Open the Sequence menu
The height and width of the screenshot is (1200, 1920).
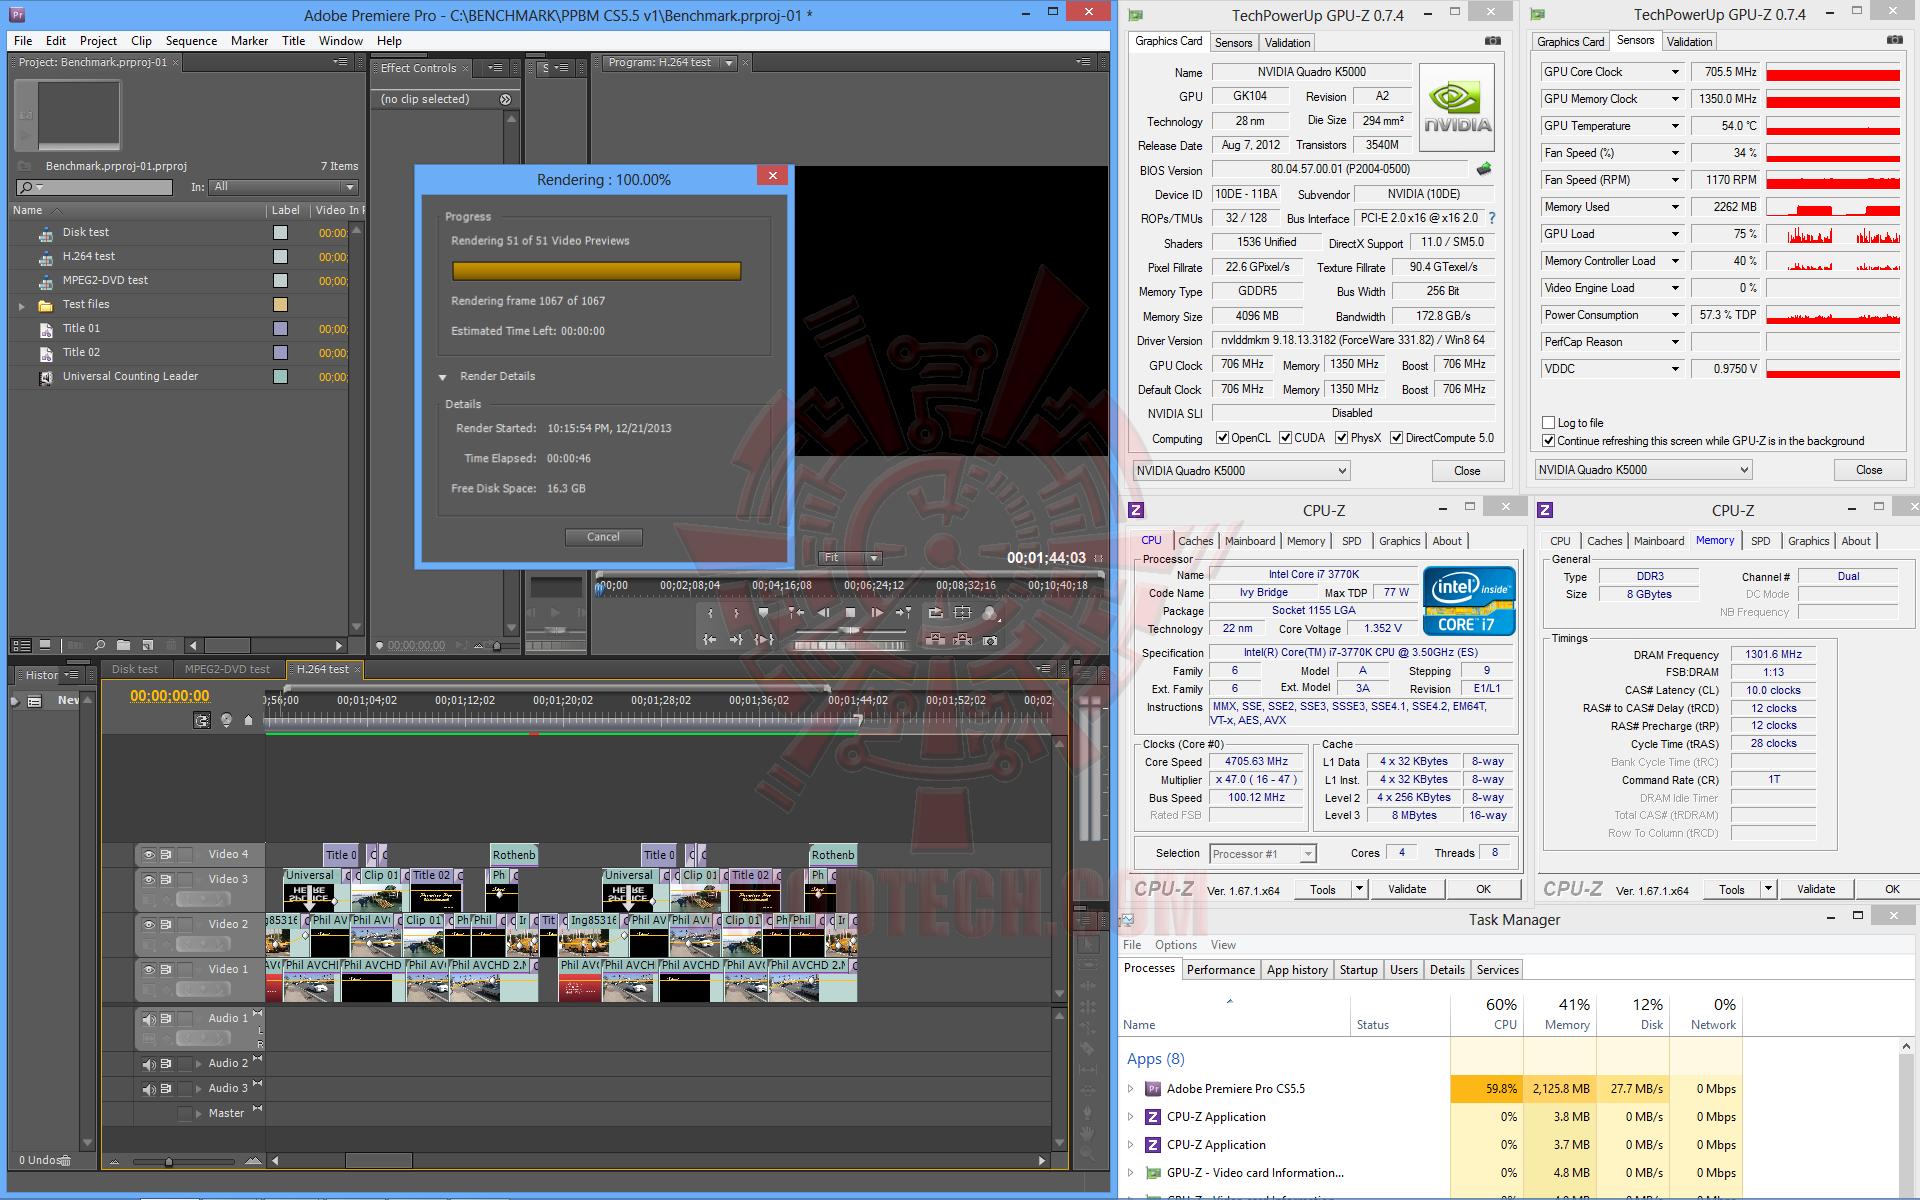[191, 41]
